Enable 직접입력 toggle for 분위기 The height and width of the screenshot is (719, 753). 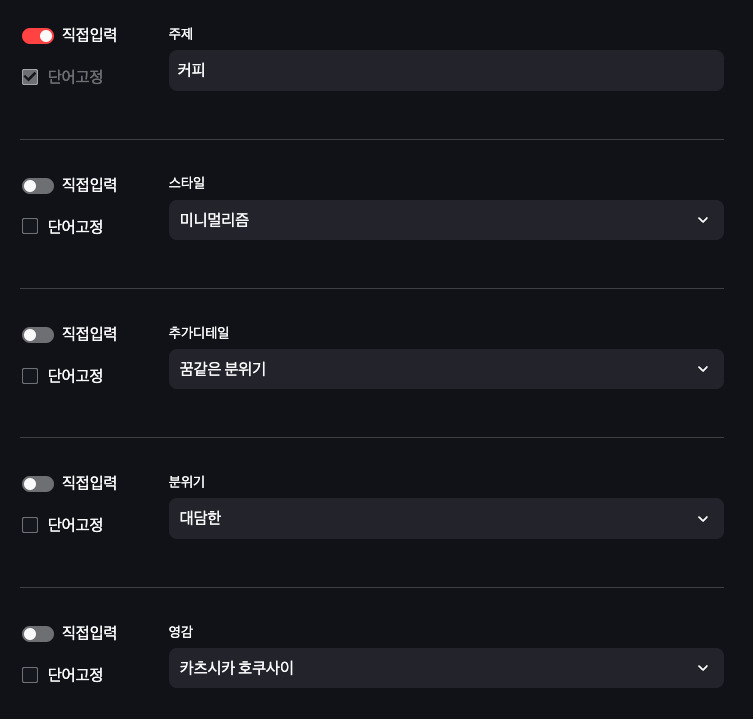pos(38,484)
